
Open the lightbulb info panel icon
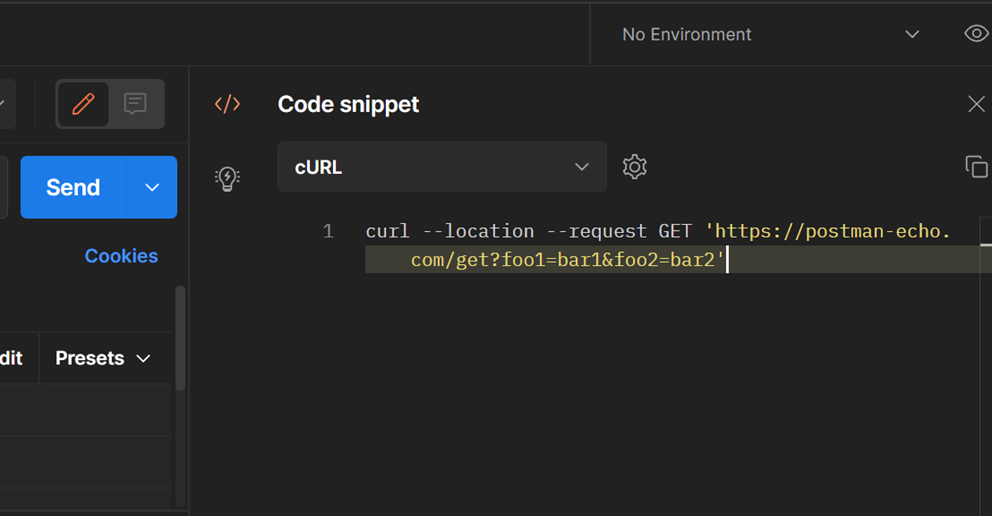point(228,179)
